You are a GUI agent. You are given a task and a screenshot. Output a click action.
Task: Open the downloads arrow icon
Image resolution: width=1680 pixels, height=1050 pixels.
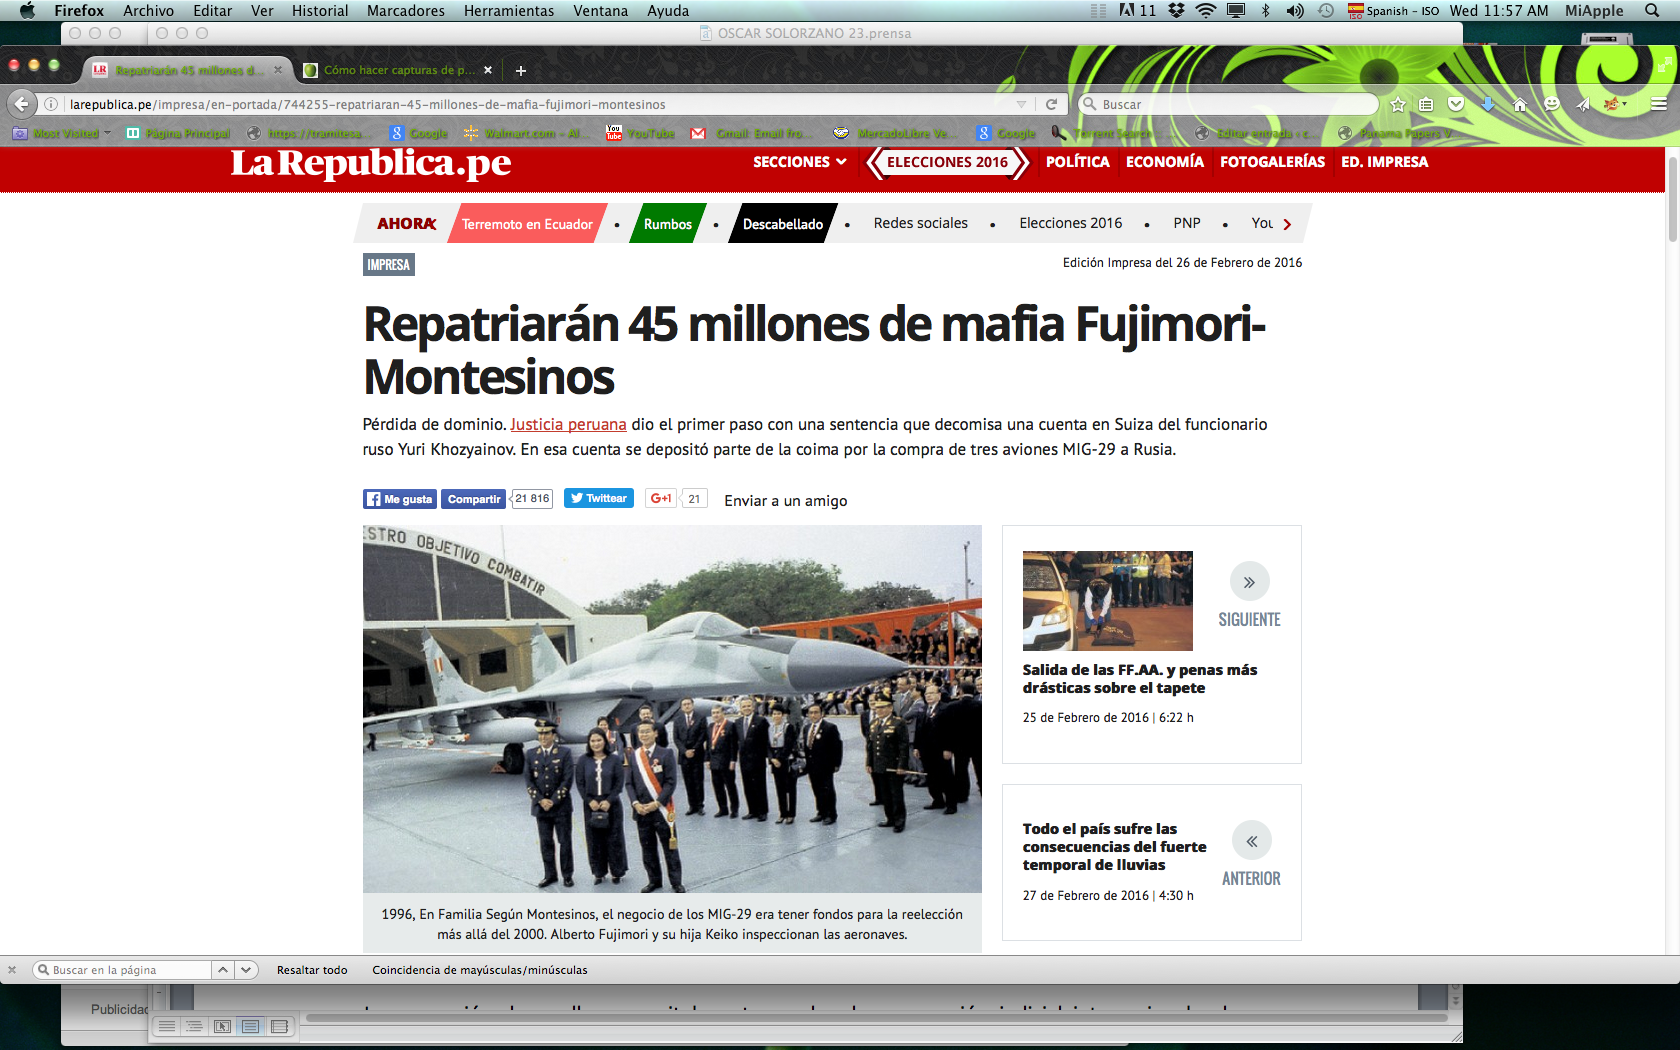[x=1488, y=104]
